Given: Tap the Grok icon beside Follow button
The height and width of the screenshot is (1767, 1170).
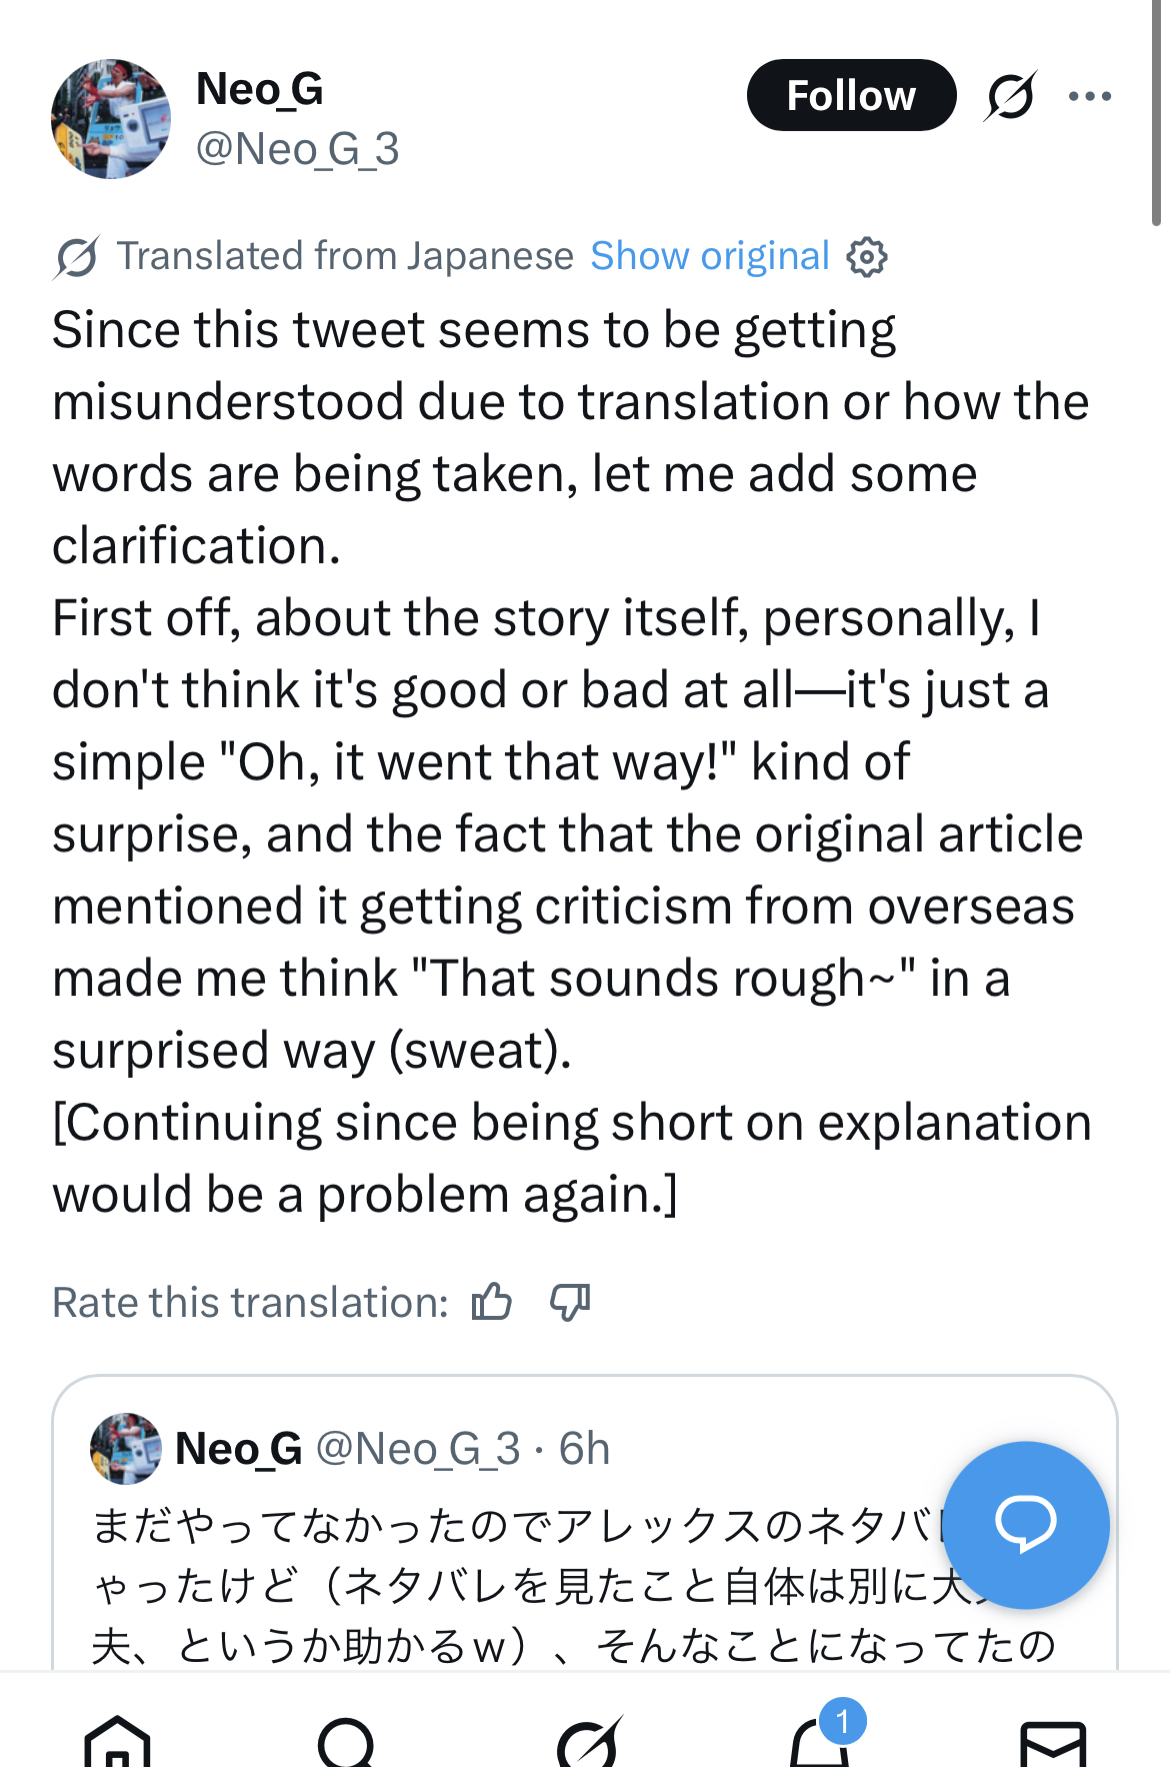Looking at the screenshot, I should click(1010, 96).
